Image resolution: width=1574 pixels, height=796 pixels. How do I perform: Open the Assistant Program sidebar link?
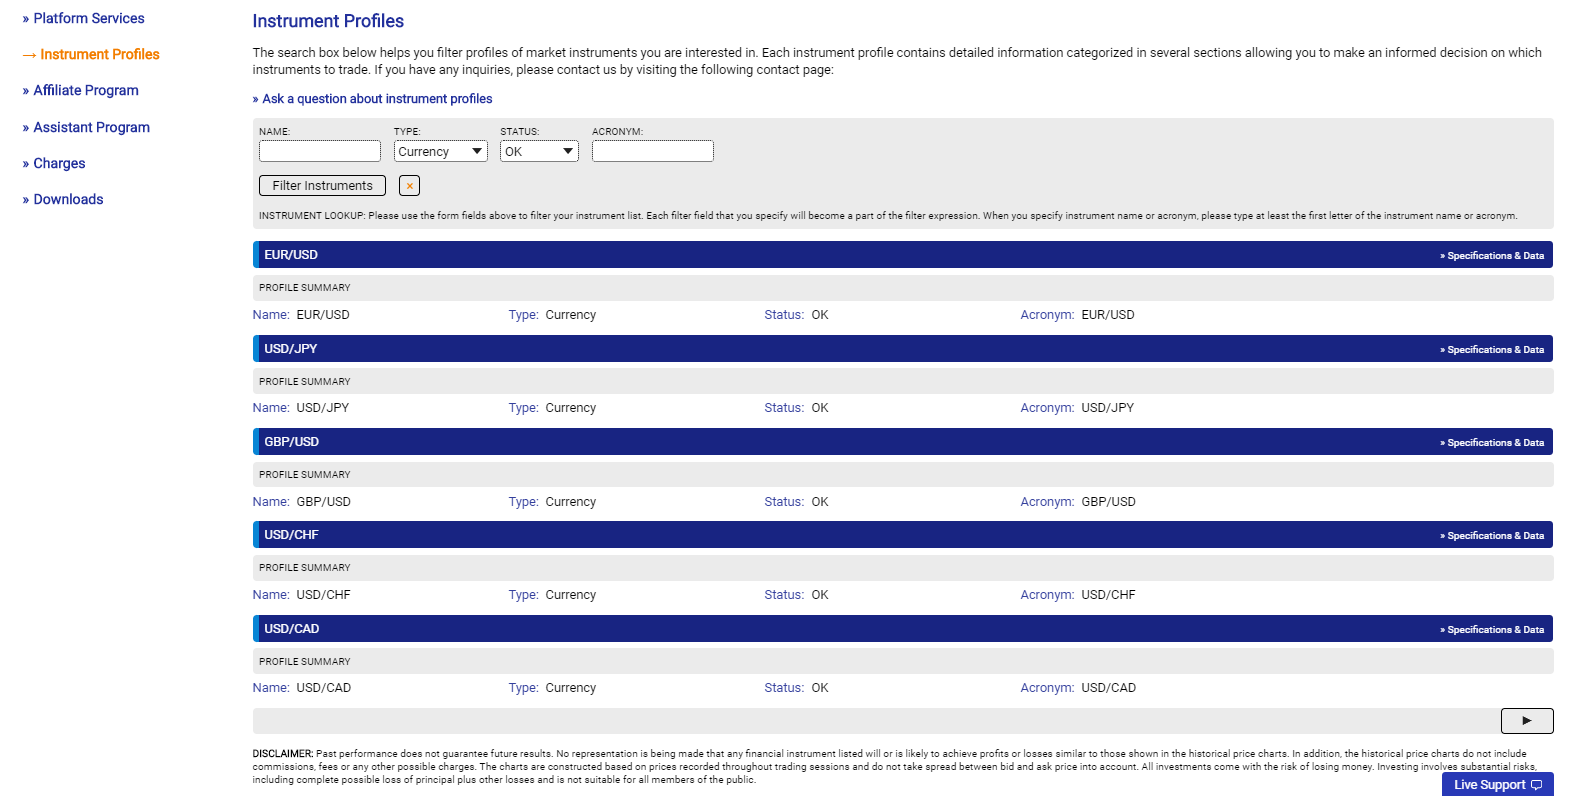coord(92,127)
